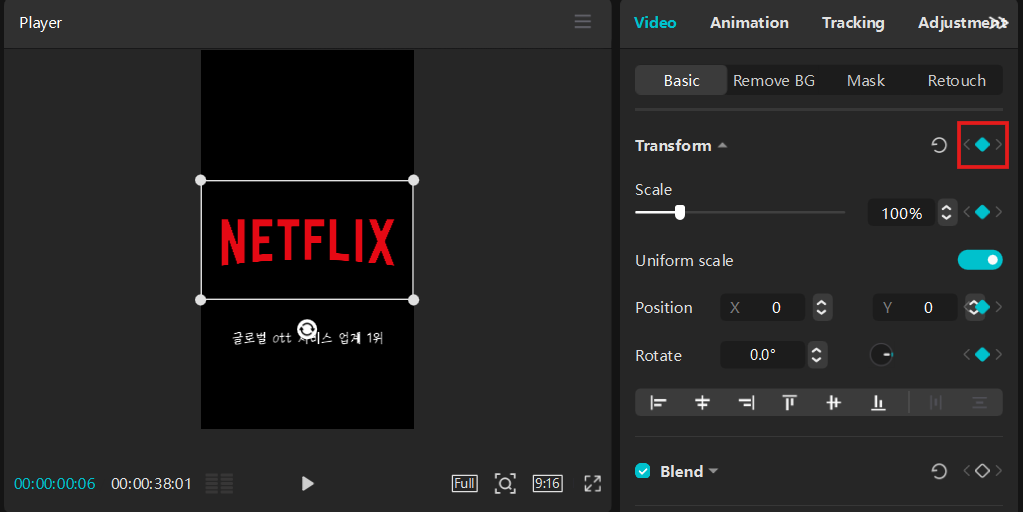Center the clip horizontally
The image size is (1023, 512).
[x=702, y=403]
